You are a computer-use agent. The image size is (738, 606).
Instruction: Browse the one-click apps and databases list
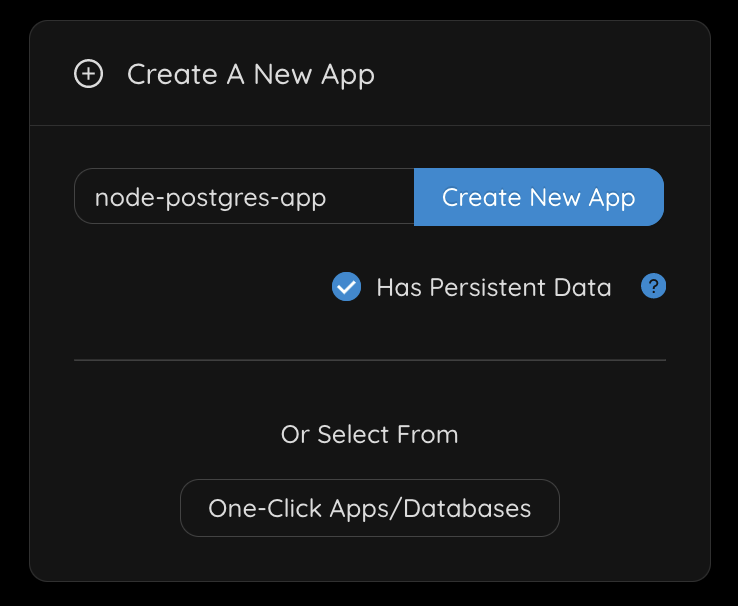(369, 508)
